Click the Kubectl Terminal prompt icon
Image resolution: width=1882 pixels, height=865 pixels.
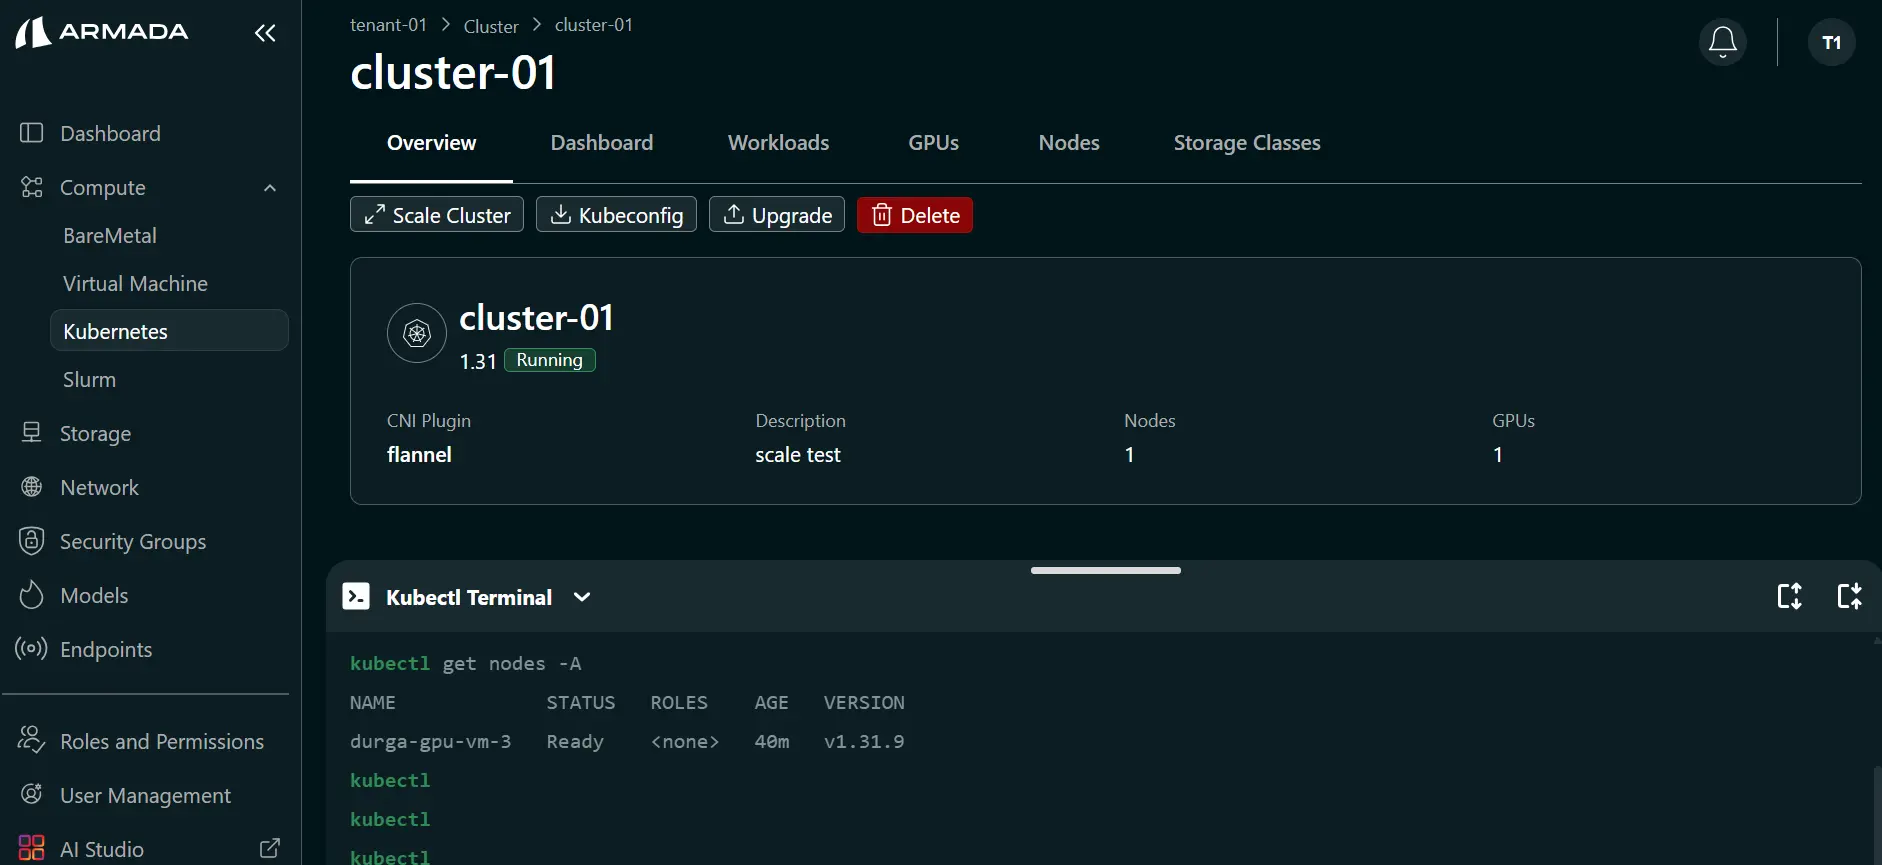coord(356,596)
